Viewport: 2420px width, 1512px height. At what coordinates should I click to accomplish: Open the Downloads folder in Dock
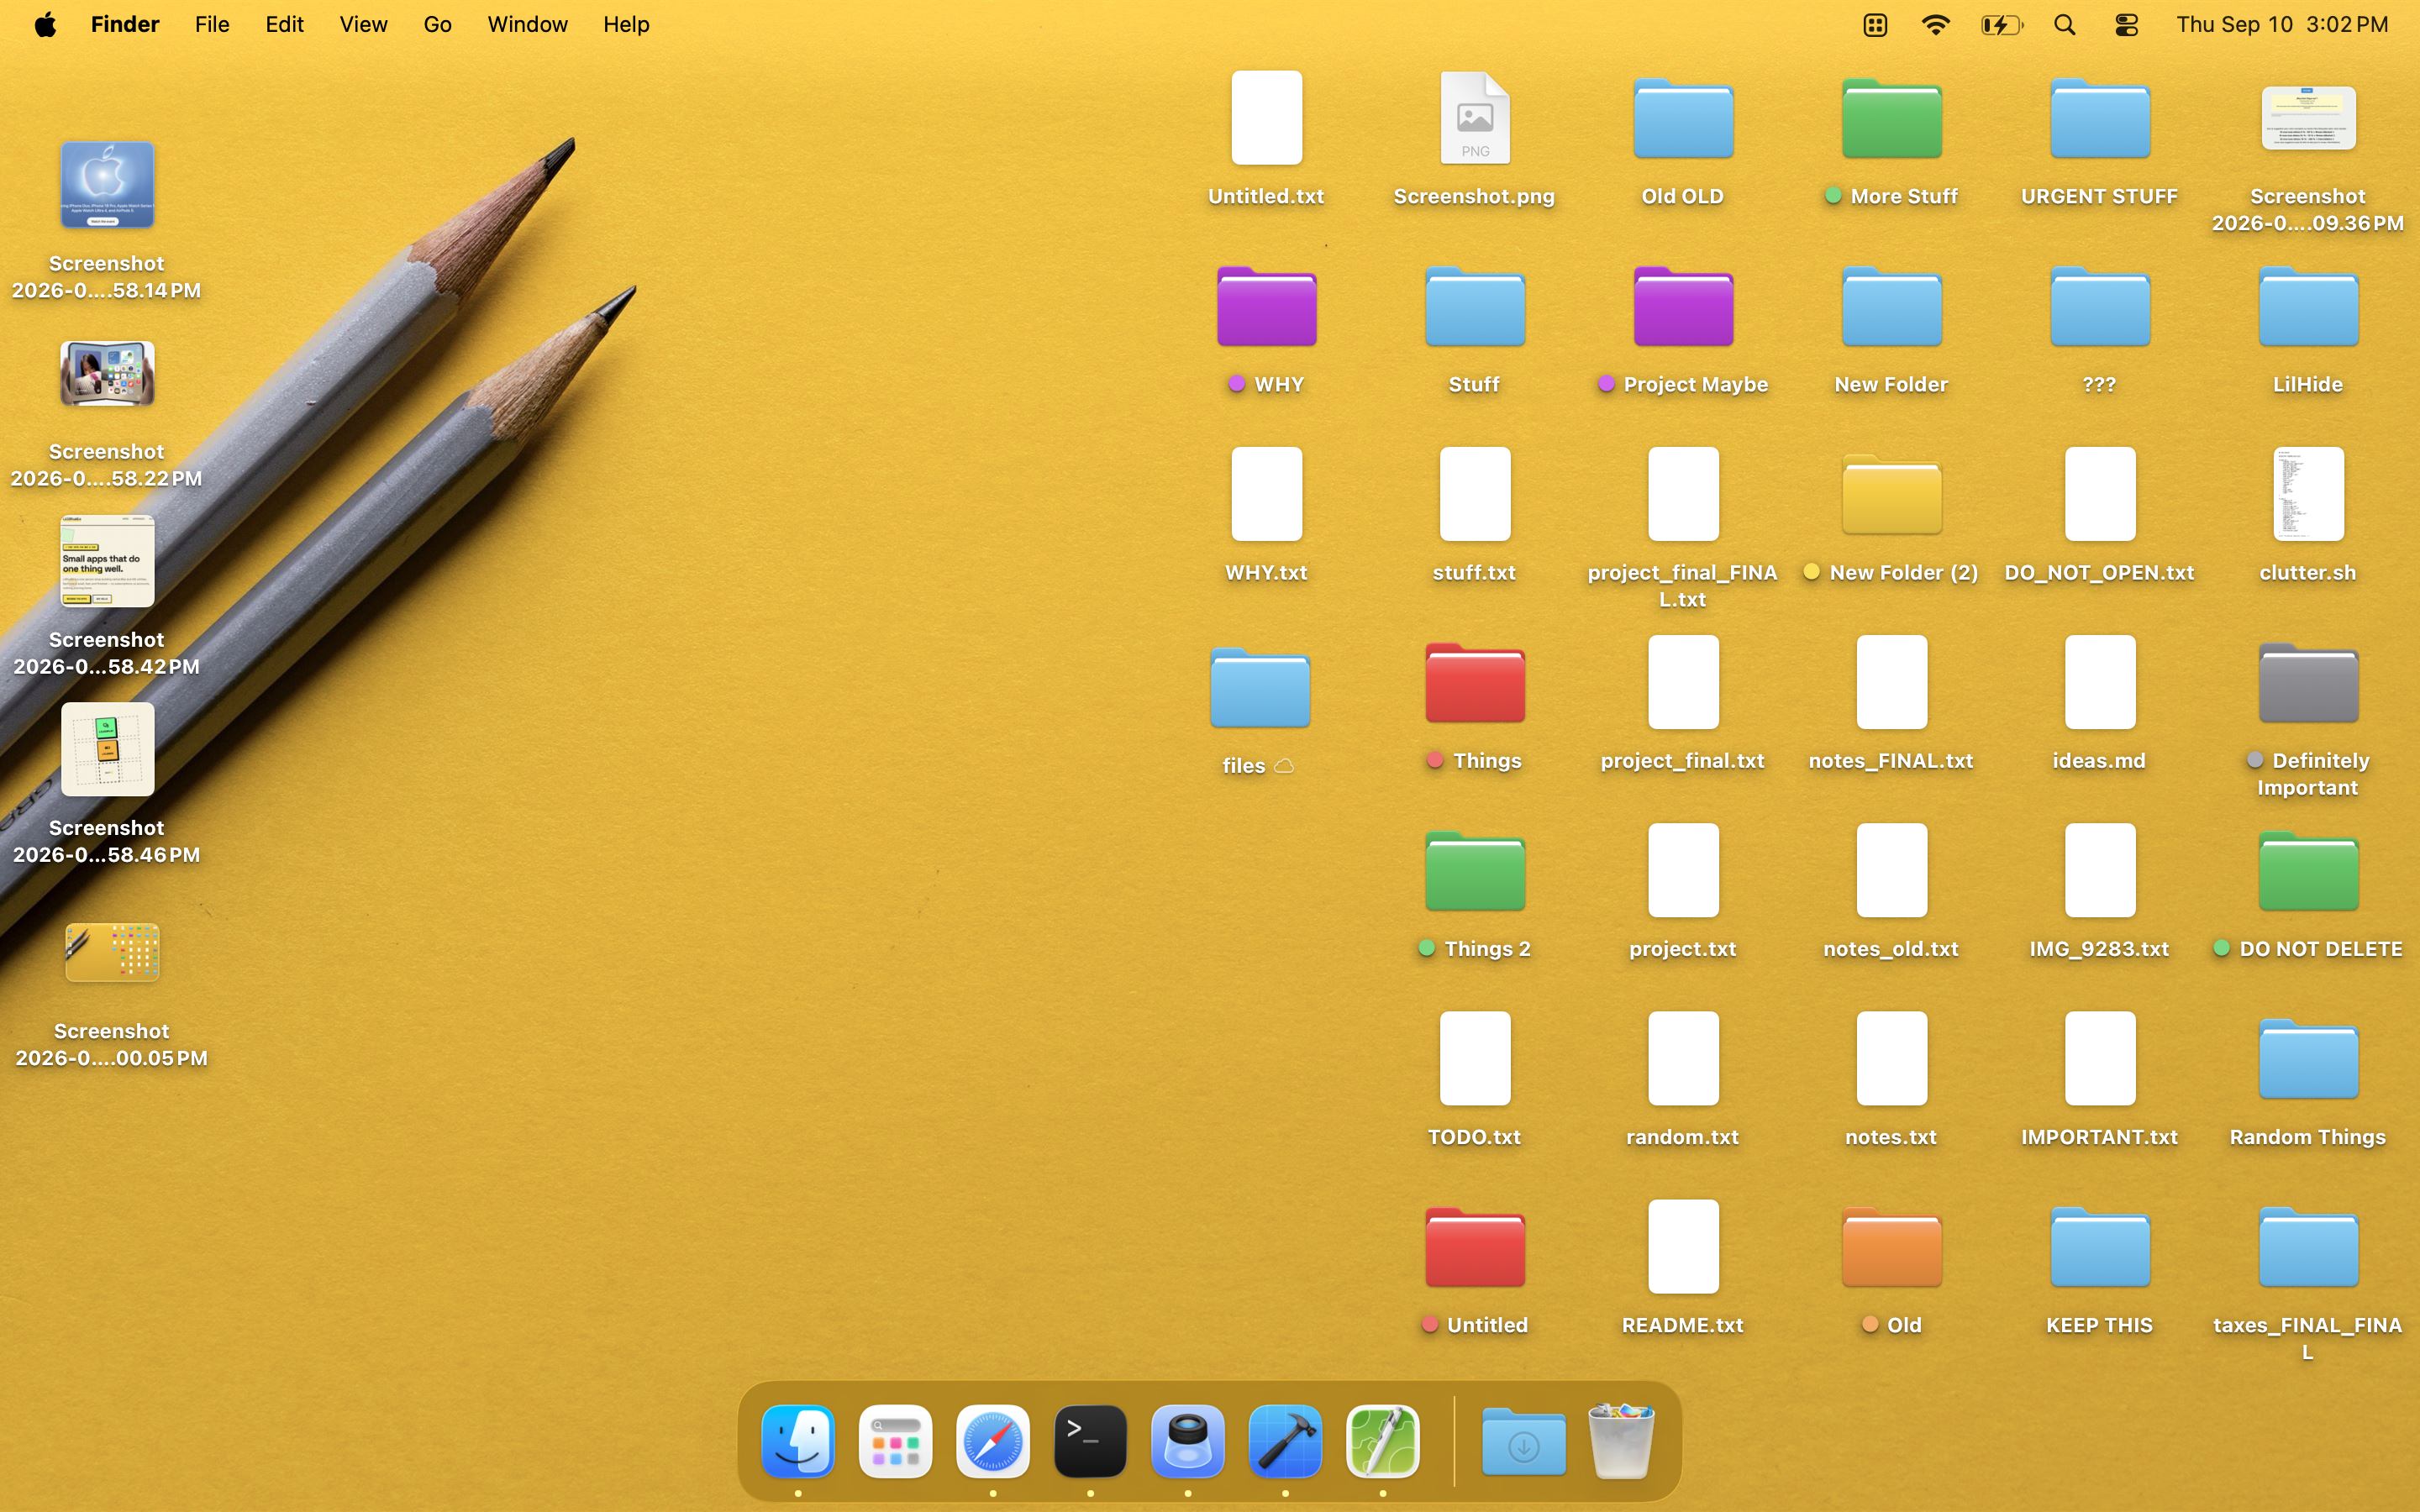pos(1523,1441)
